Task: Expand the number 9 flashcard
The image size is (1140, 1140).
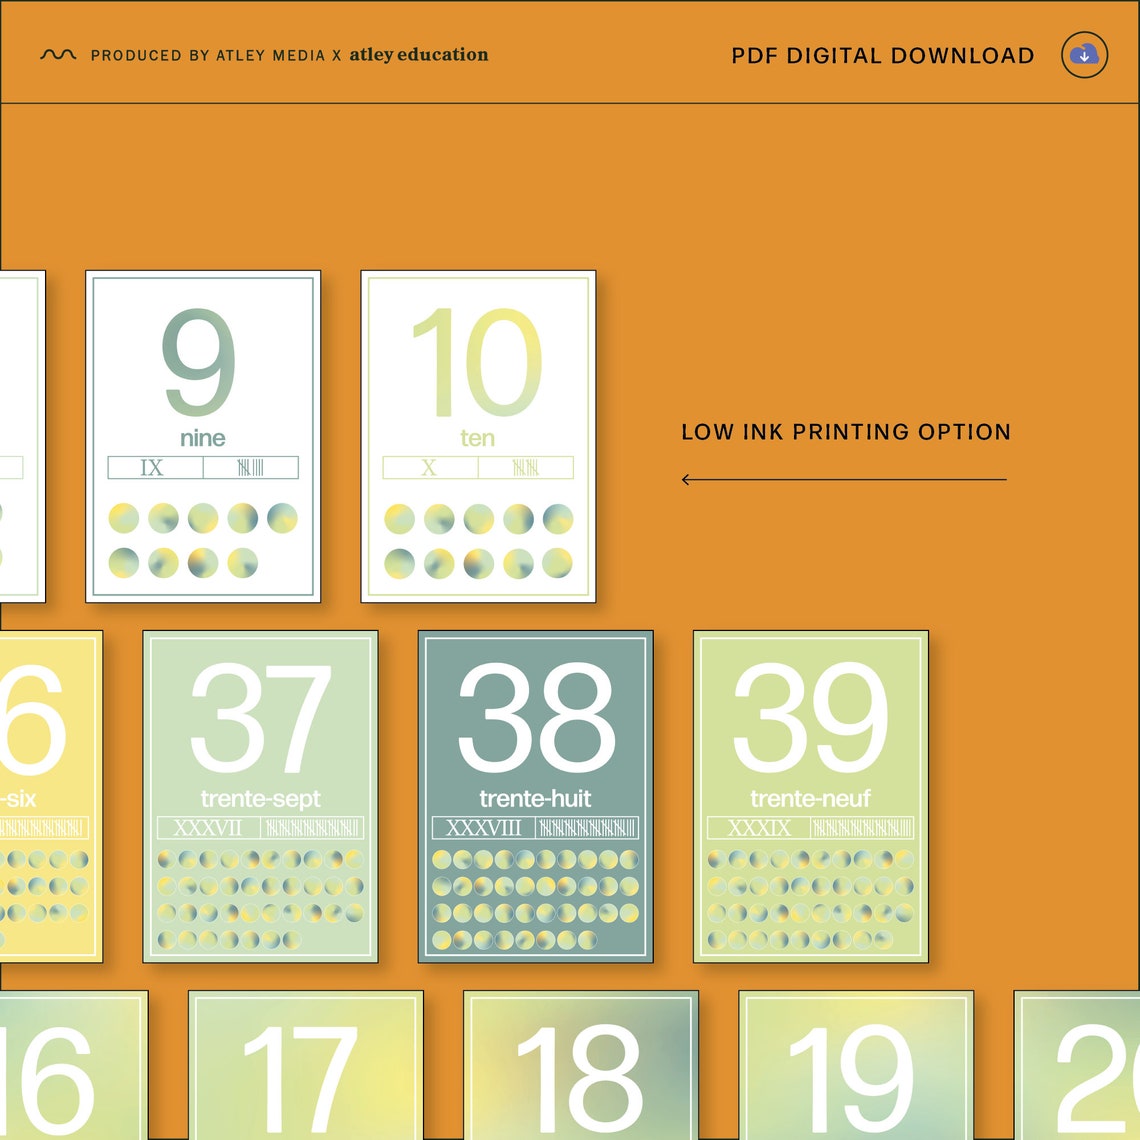Action: point(203,435)
